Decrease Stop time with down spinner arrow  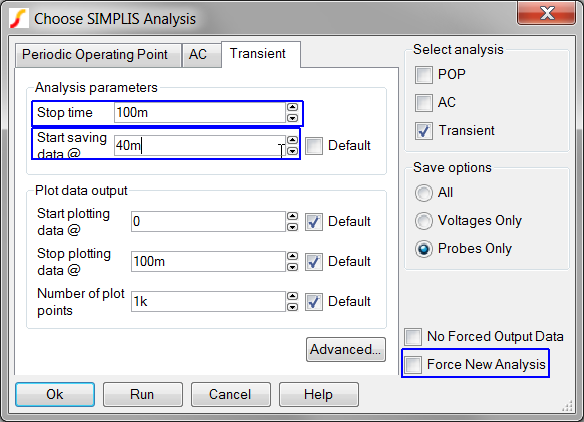(x=292, y=118)
